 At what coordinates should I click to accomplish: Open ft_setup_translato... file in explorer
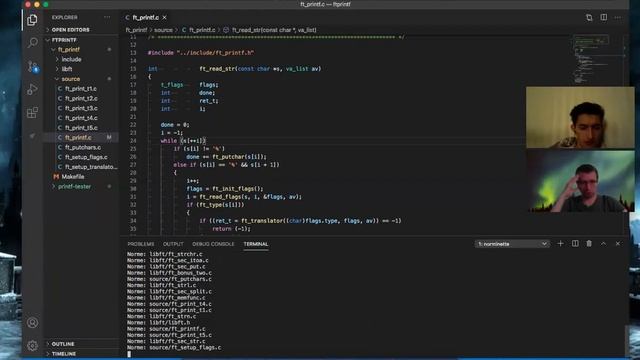(x=91, y=167)
